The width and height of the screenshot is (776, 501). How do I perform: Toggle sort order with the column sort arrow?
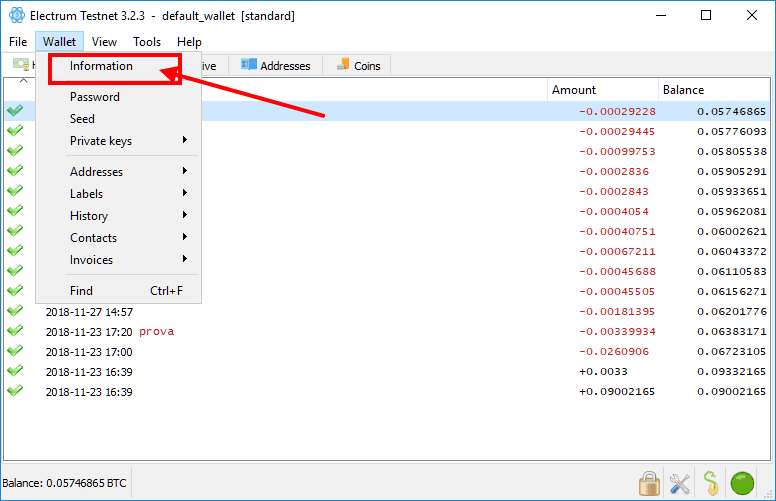pos(23,80)
